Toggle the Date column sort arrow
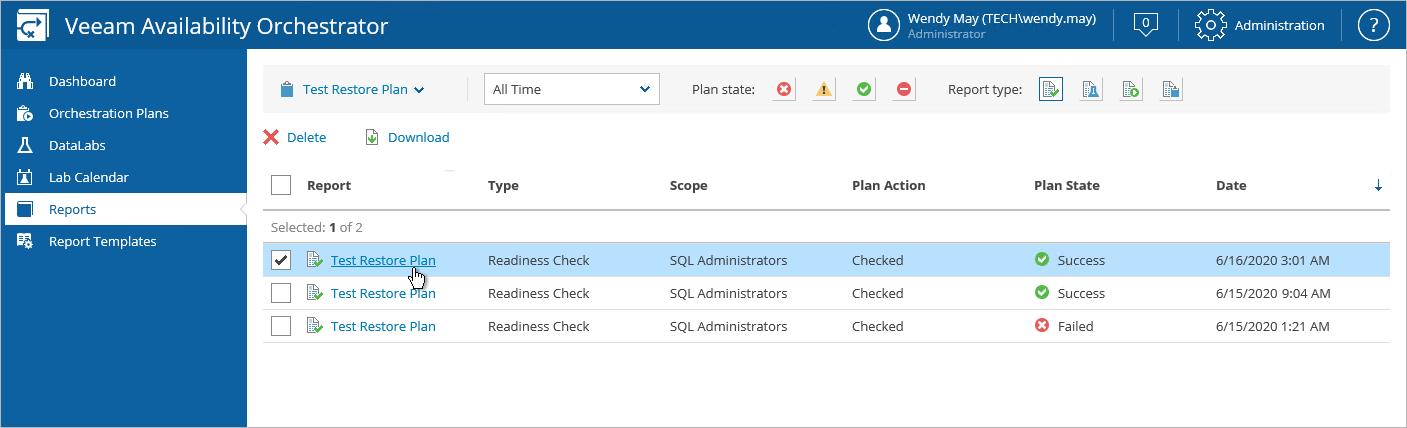 (1378, 185)
